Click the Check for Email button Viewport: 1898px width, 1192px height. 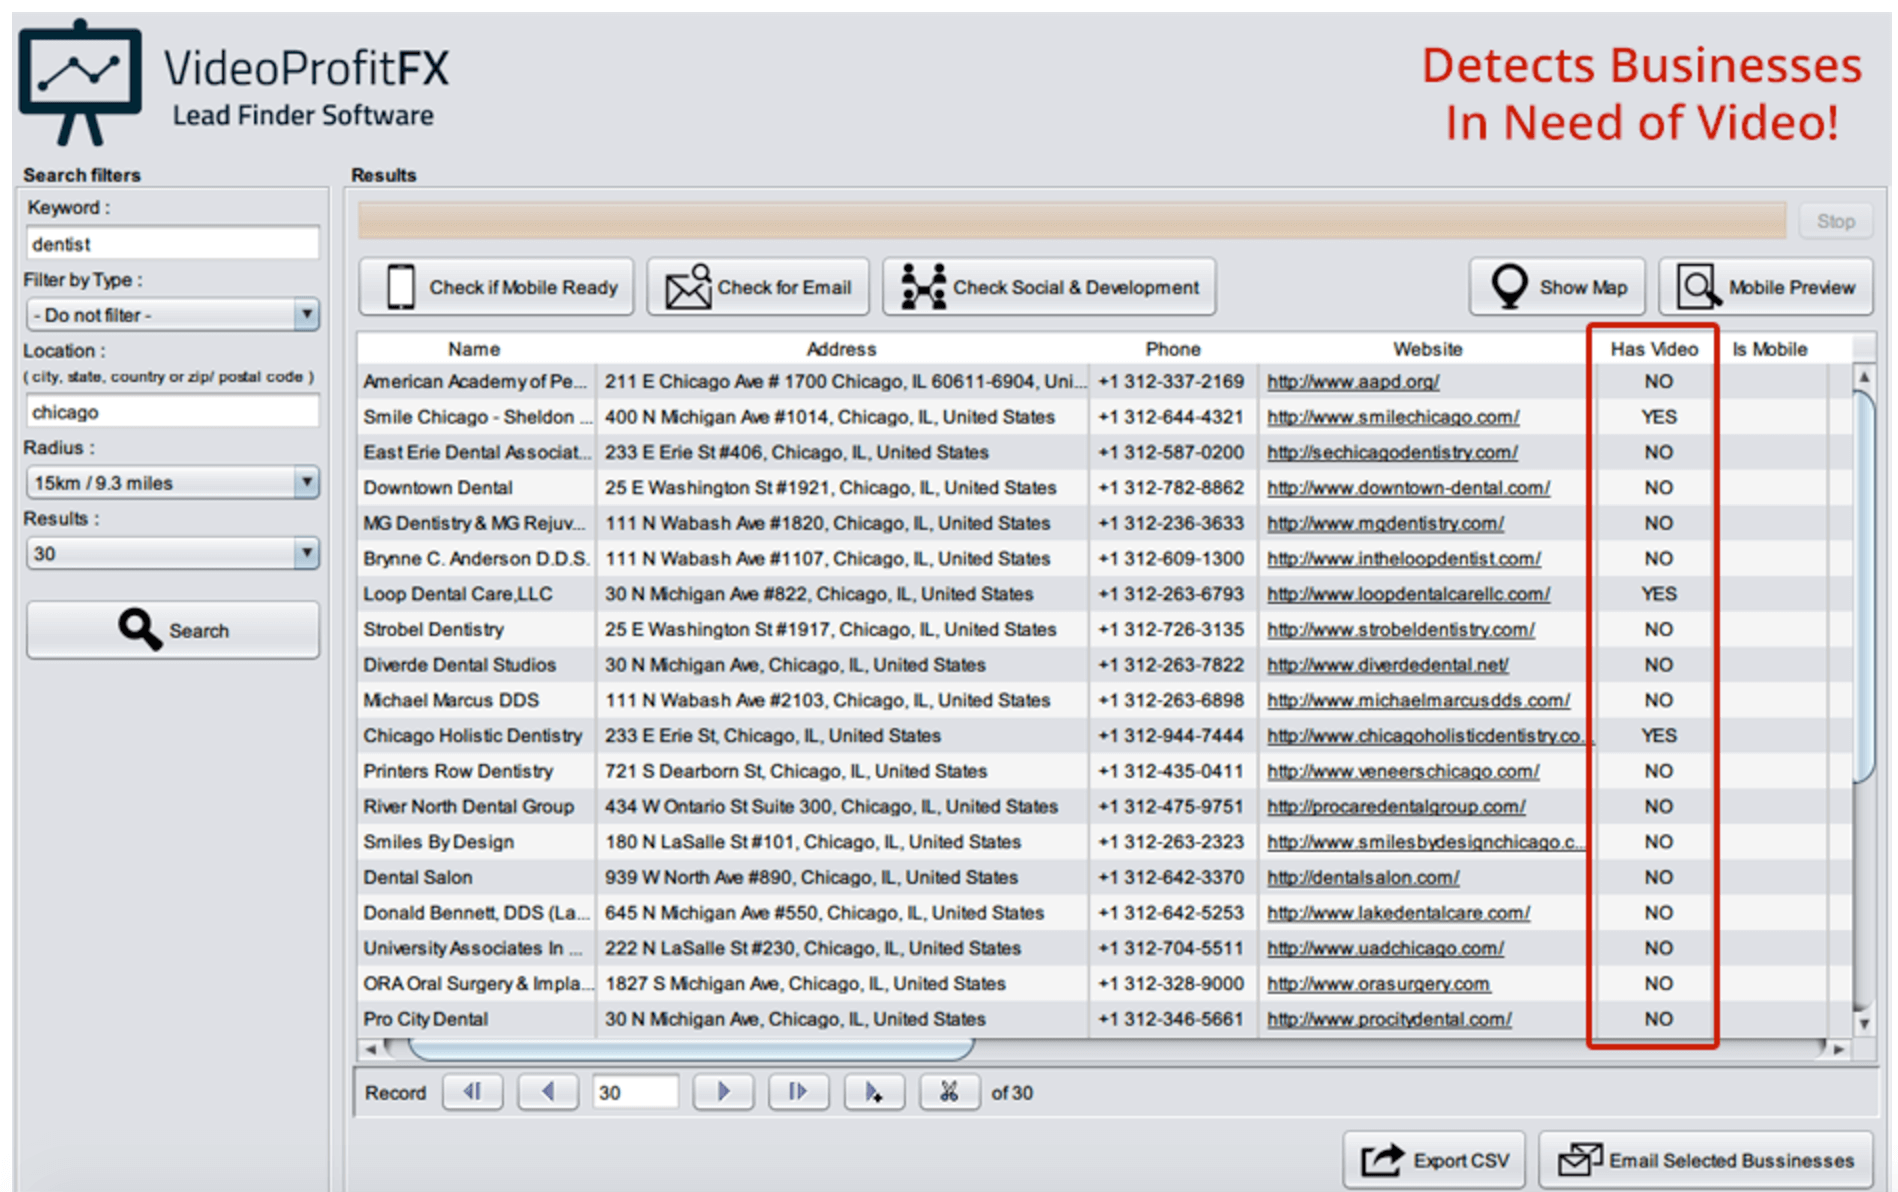pos(758,287)
